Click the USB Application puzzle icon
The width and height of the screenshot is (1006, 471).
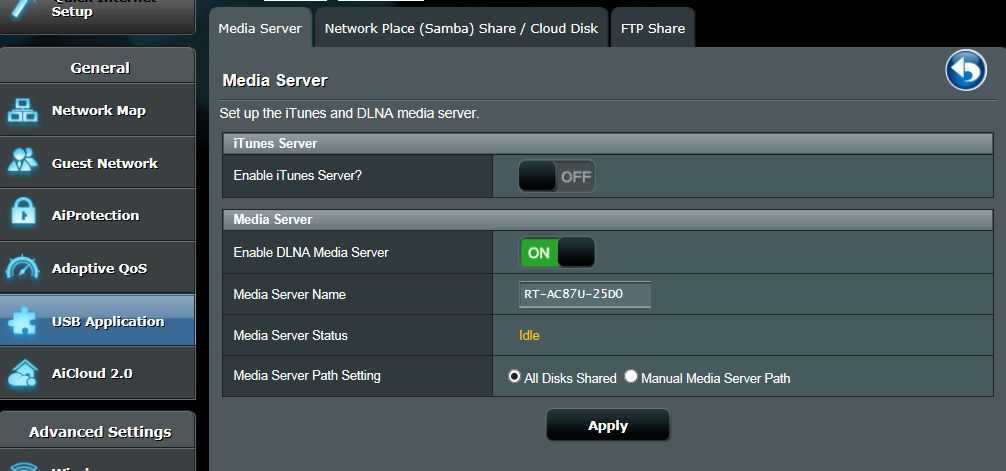pyautogui.click(x=22, y=321)
